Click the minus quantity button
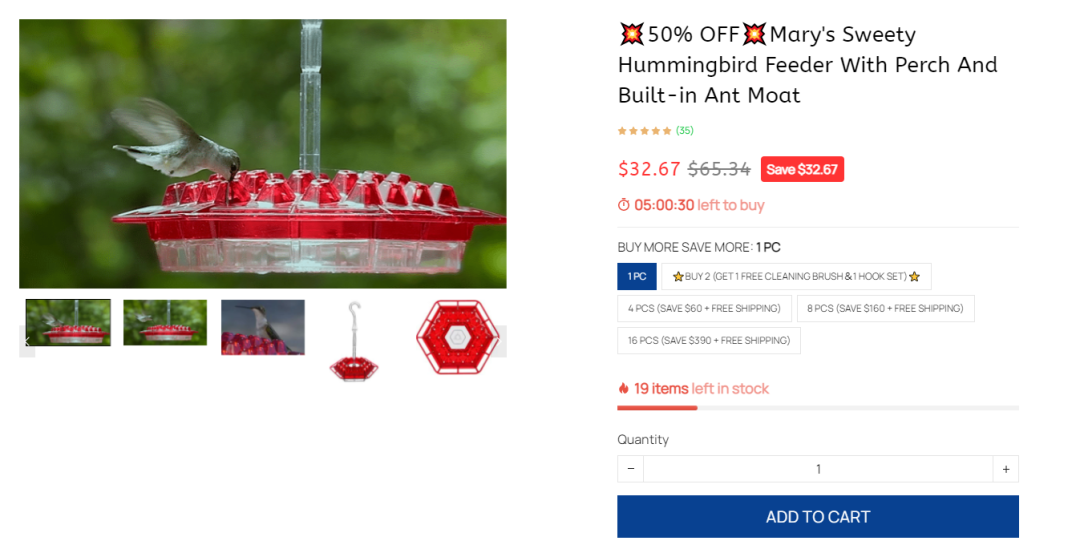Image resolution: width=1080 pixels, height=549 pixels. click(x=630, y=469)
